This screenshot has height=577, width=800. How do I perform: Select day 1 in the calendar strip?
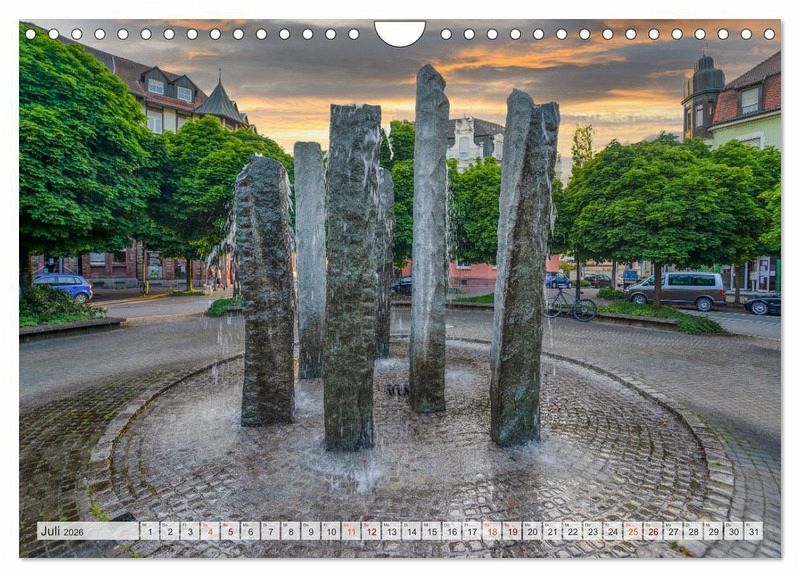click(x=149, y=531)
